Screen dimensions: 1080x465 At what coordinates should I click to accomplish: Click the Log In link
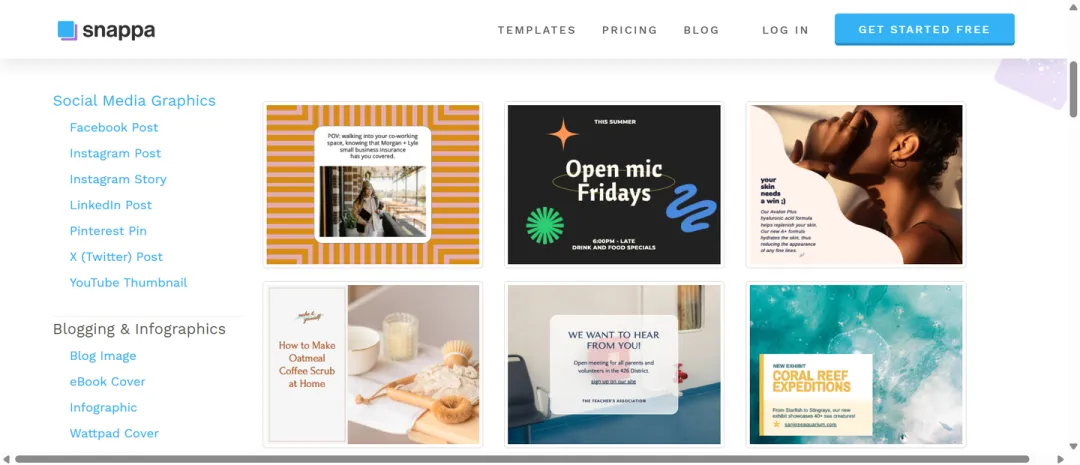[785, 30]
